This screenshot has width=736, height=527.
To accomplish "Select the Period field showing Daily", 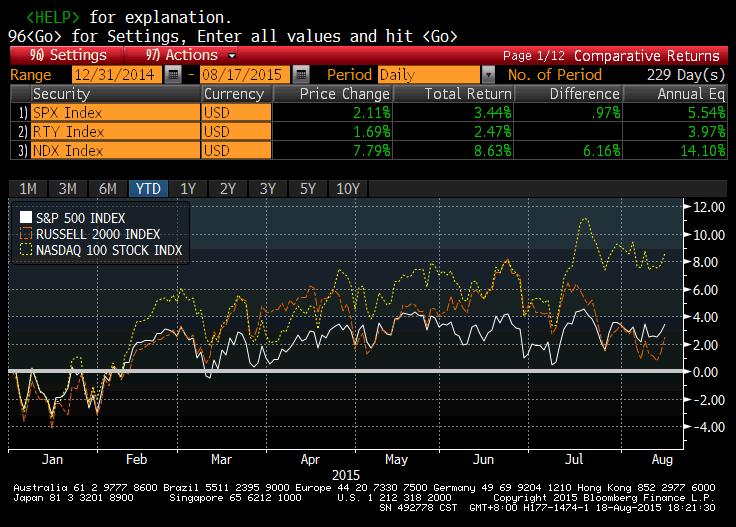I will [x=429, y=75].
